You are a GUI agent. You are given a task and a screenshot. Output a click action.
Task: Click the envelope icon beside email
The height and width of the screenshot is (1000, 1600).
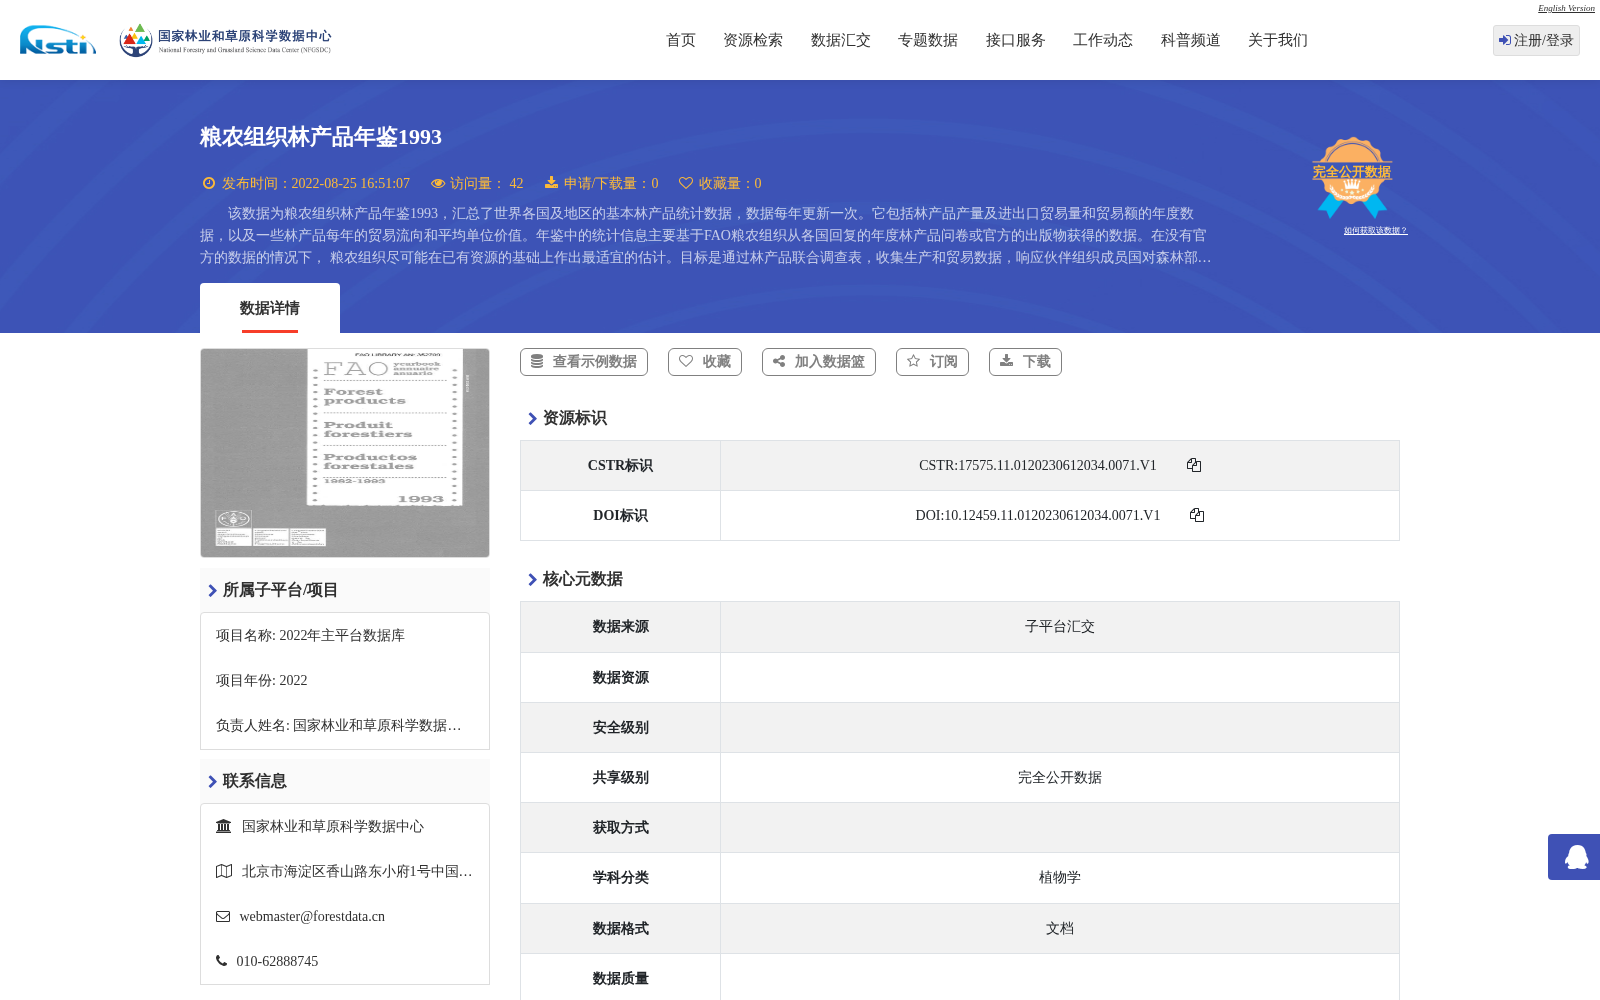click(x=223, y=916)
